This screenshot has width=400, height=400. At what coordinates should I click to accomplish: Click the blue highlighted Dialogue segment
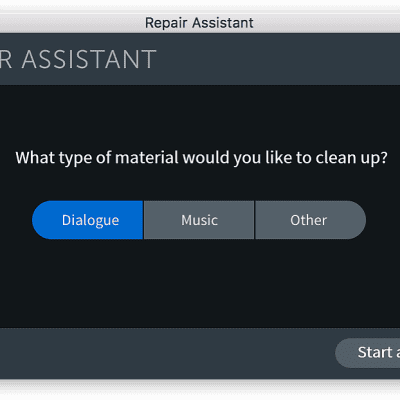(88, 220)
